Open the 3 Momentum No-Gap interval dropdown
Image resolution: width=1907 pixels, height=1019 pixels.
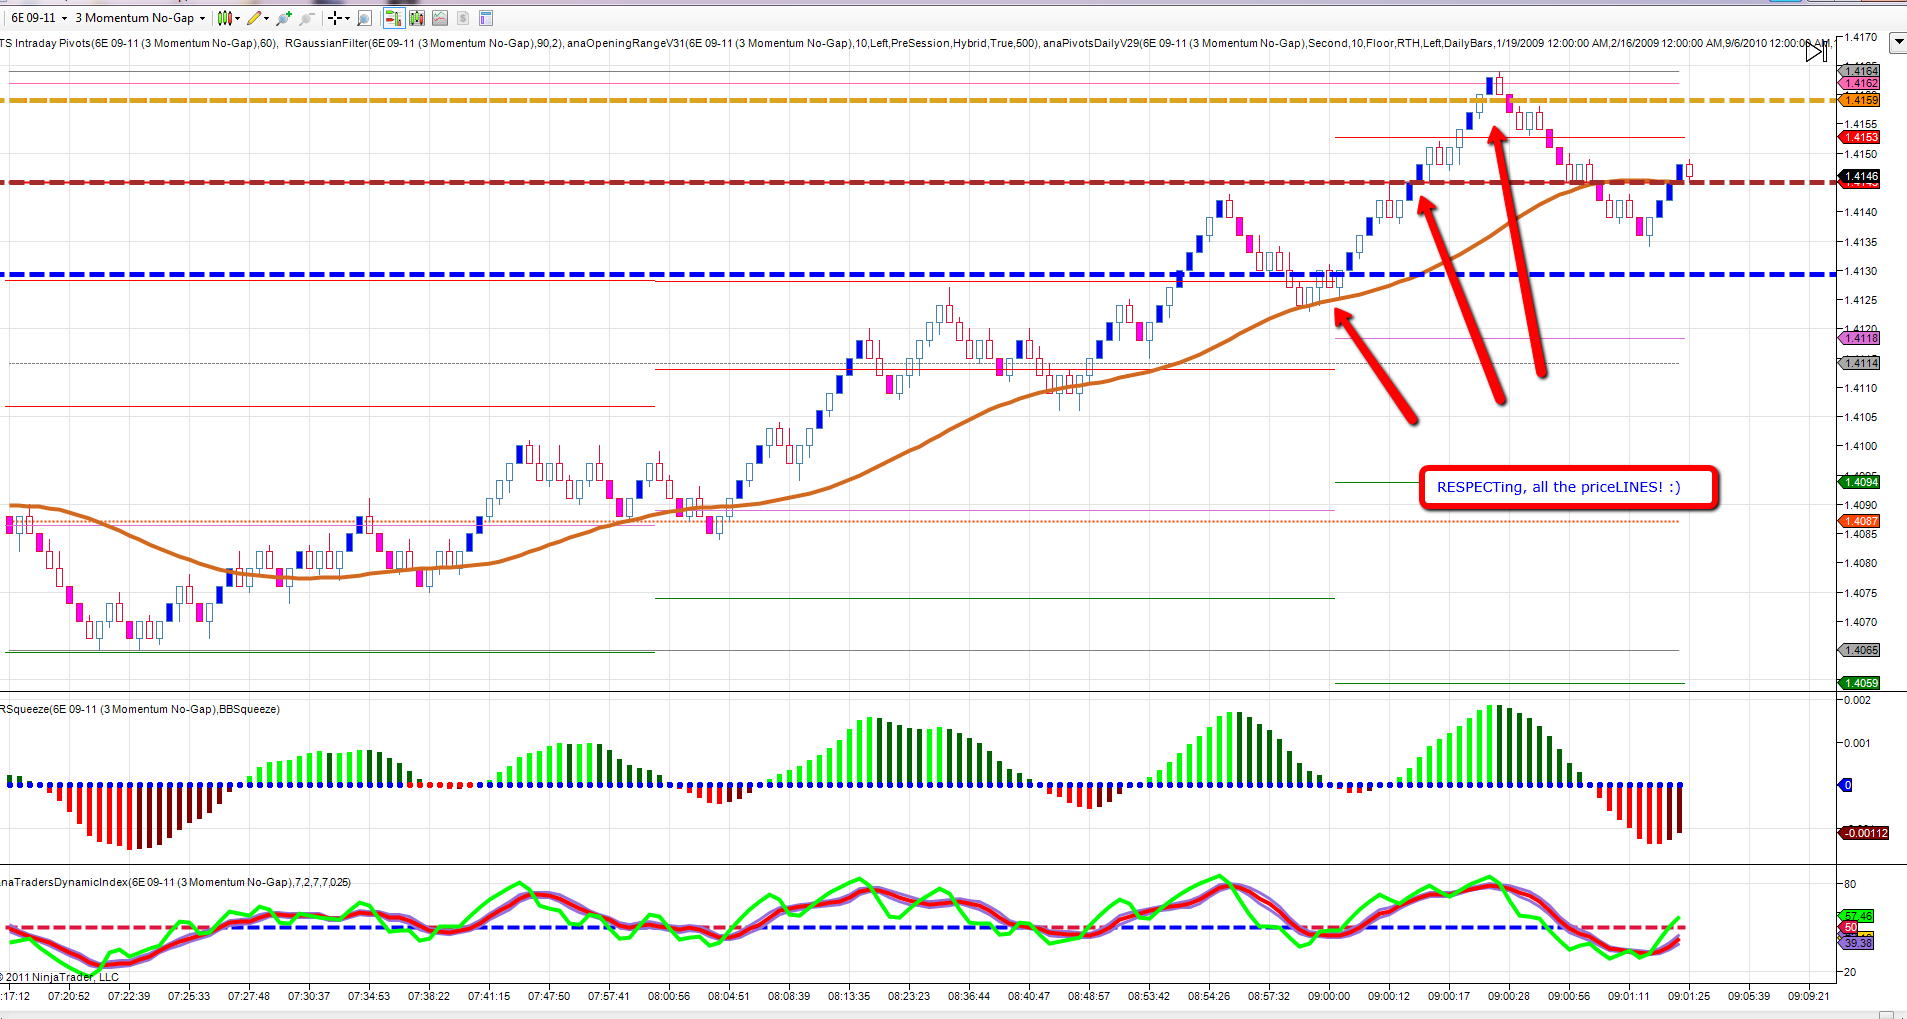[140, 18]
